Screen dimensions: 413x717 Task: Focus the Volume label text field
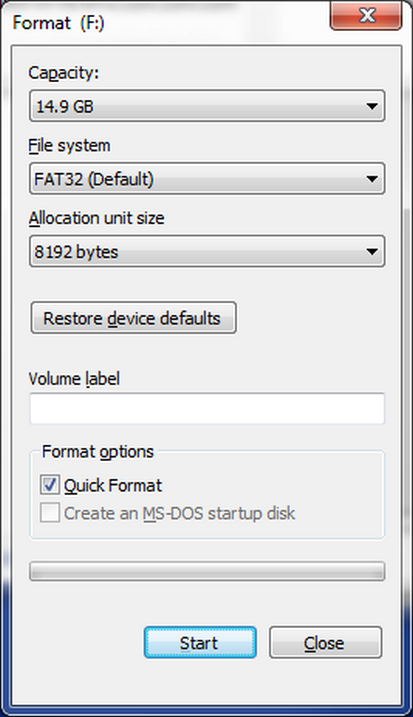tap(207, 408)
